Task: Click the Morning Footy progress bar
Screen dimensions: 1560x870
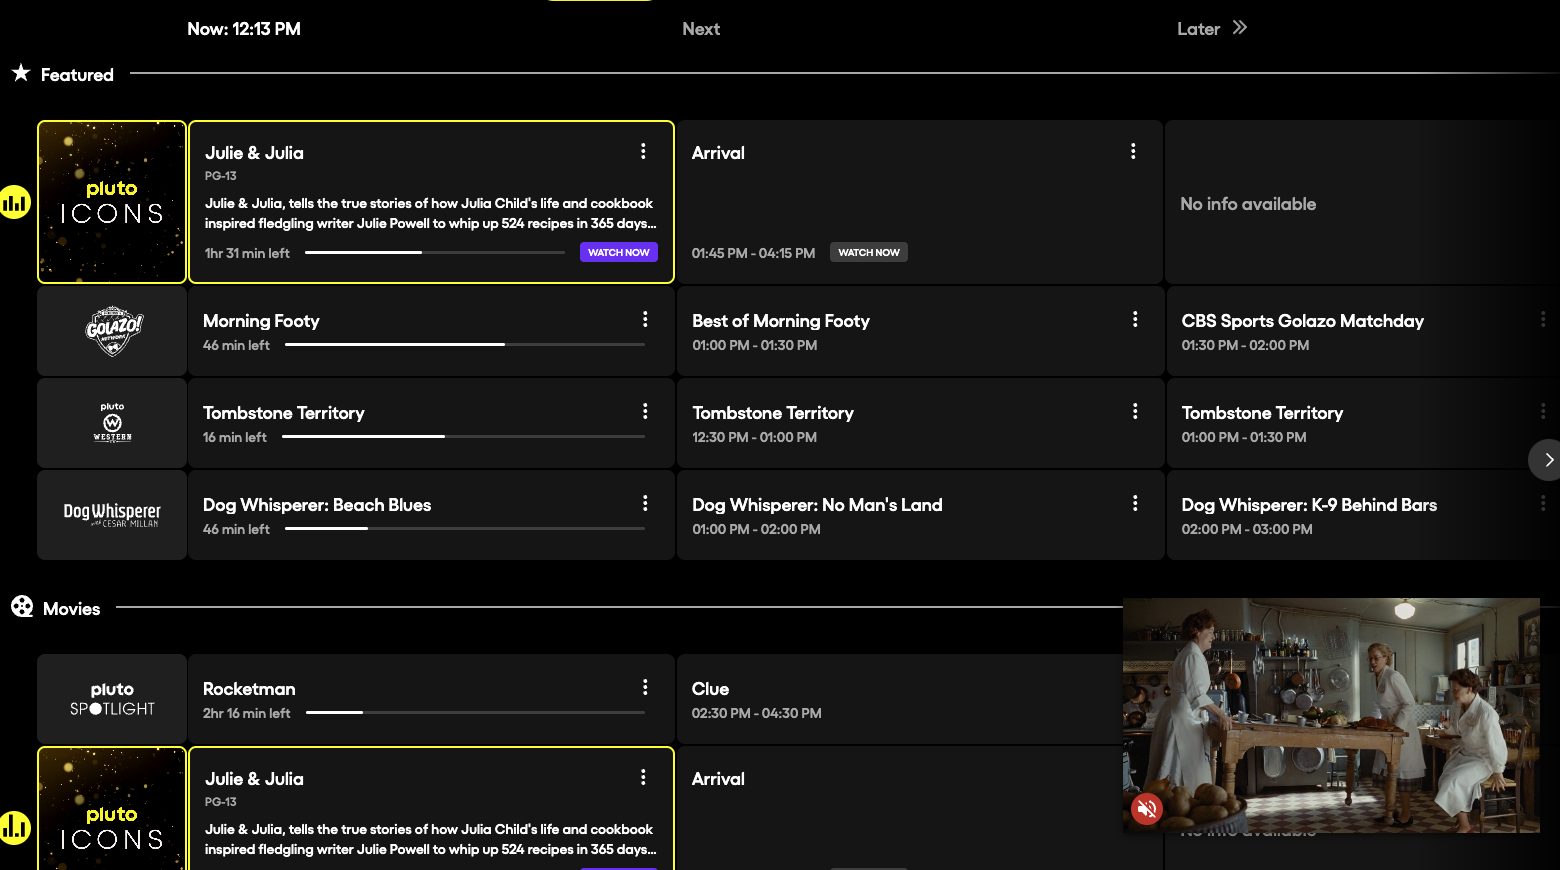Action: pos(465,345)
